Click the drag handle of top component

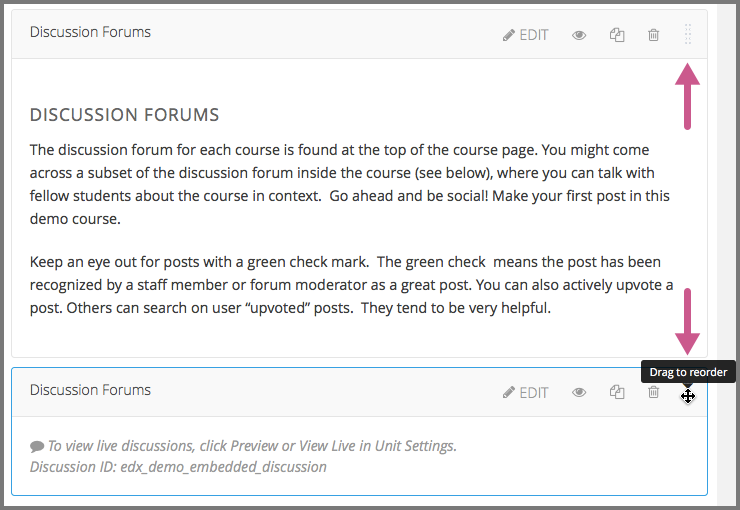pos(688,35)
